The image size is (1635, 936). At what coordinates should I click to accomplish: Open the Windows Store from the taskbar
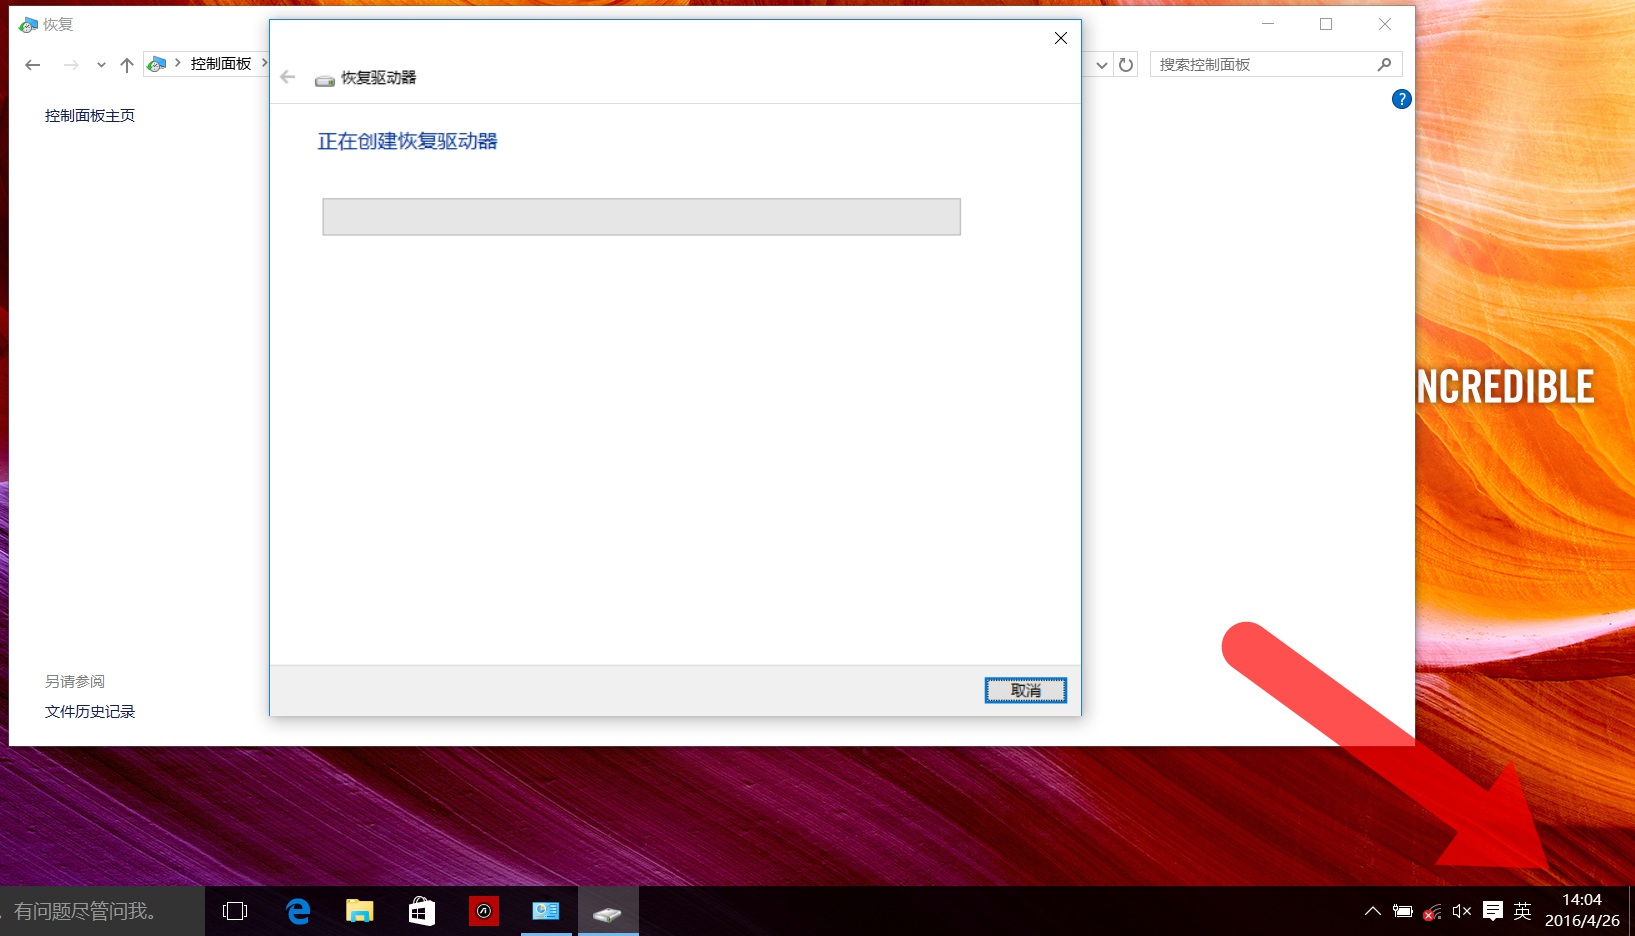[x=421, y=910]
